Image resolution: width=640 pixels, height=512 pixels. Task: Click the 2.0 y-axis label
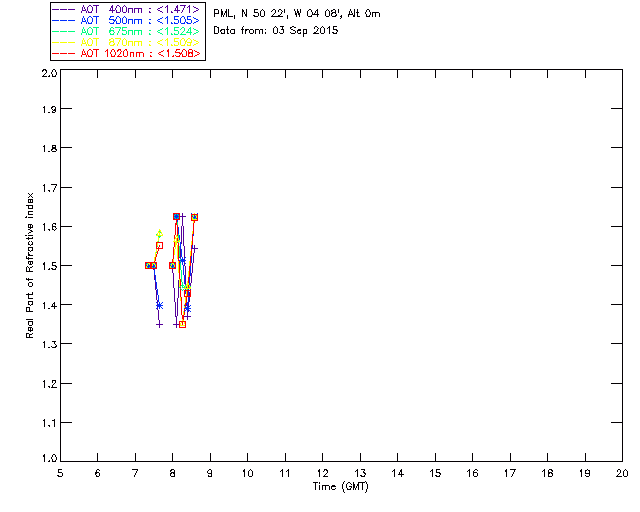(x=49, y=73)
